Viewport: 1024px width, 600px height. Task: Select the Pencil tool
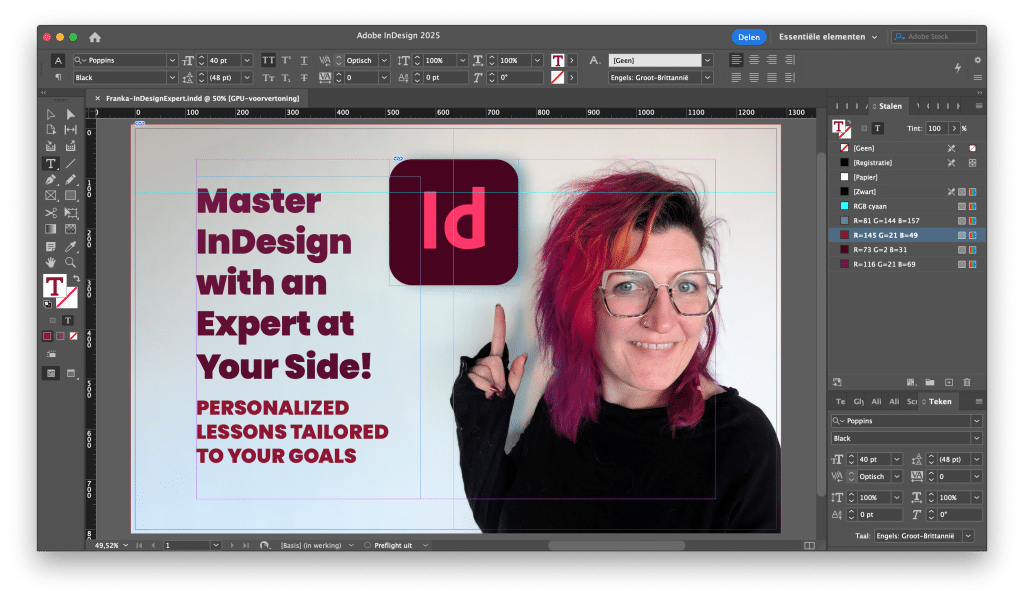tap(71, 180)
